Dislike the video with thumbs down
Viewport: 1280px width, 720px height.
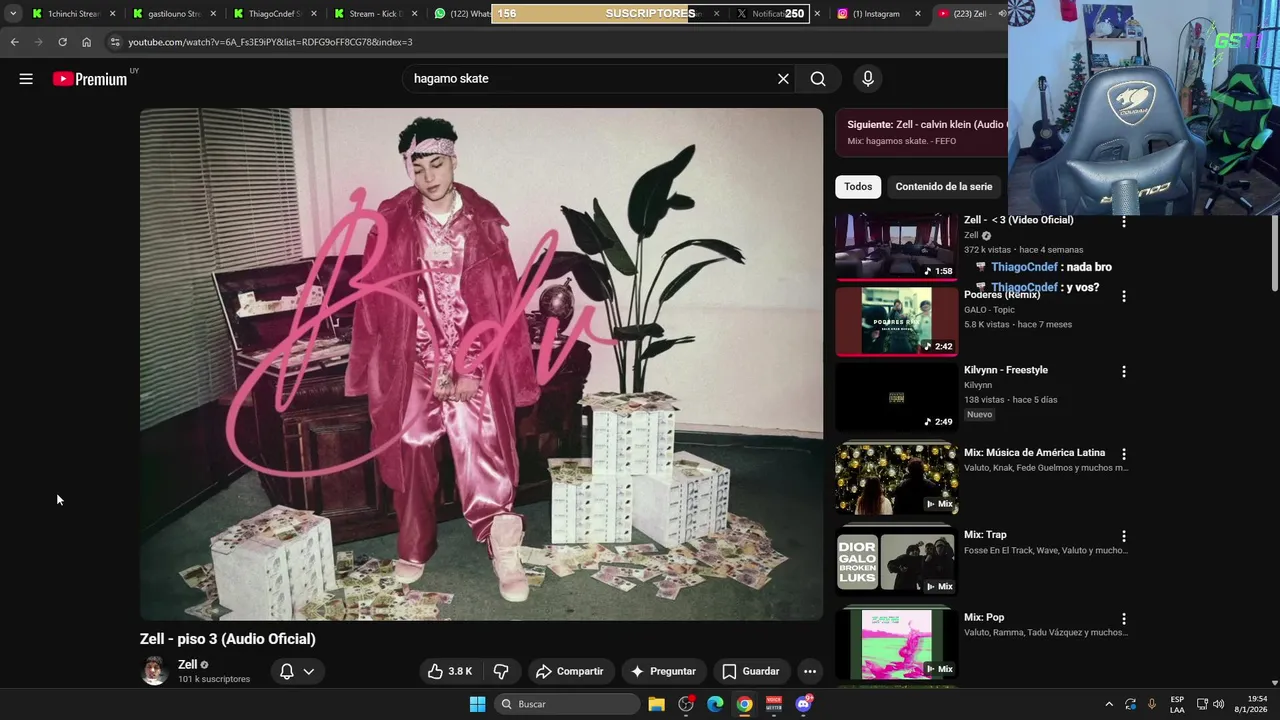(x=502, y=671)
